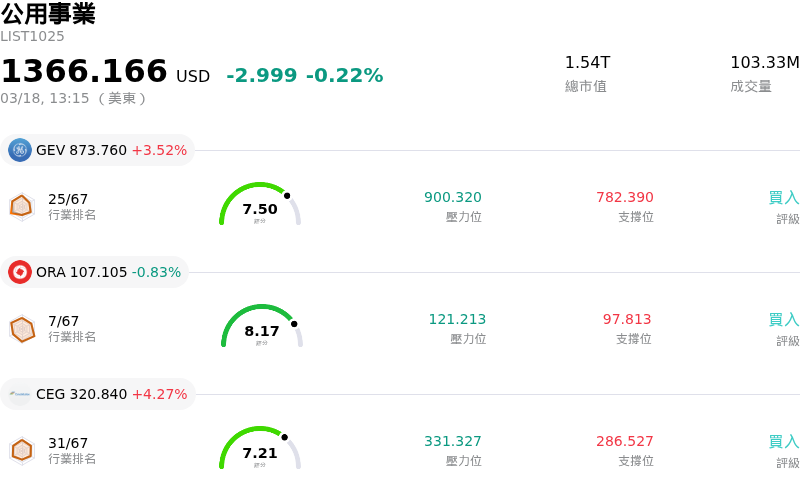
Task: Click the 103.33M trading volume
Action: click(x=764, y=63)
